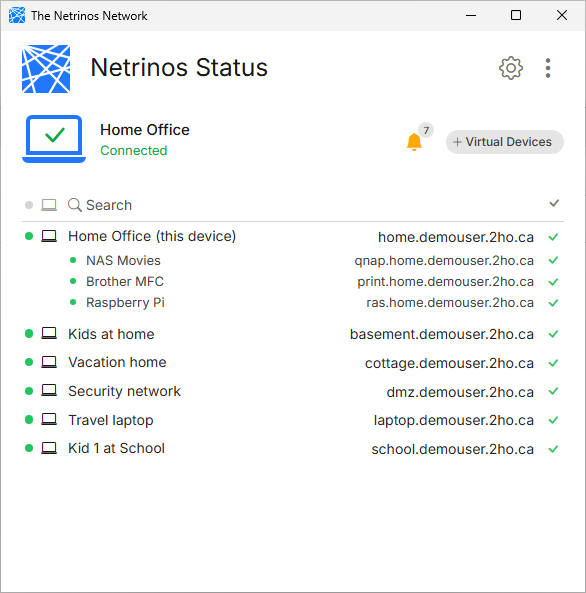Image resolution: width=586 pixels, height=593 pixels.
Task: Toggle the grey checkmark filter in the search row
Action: click(554, 203)
